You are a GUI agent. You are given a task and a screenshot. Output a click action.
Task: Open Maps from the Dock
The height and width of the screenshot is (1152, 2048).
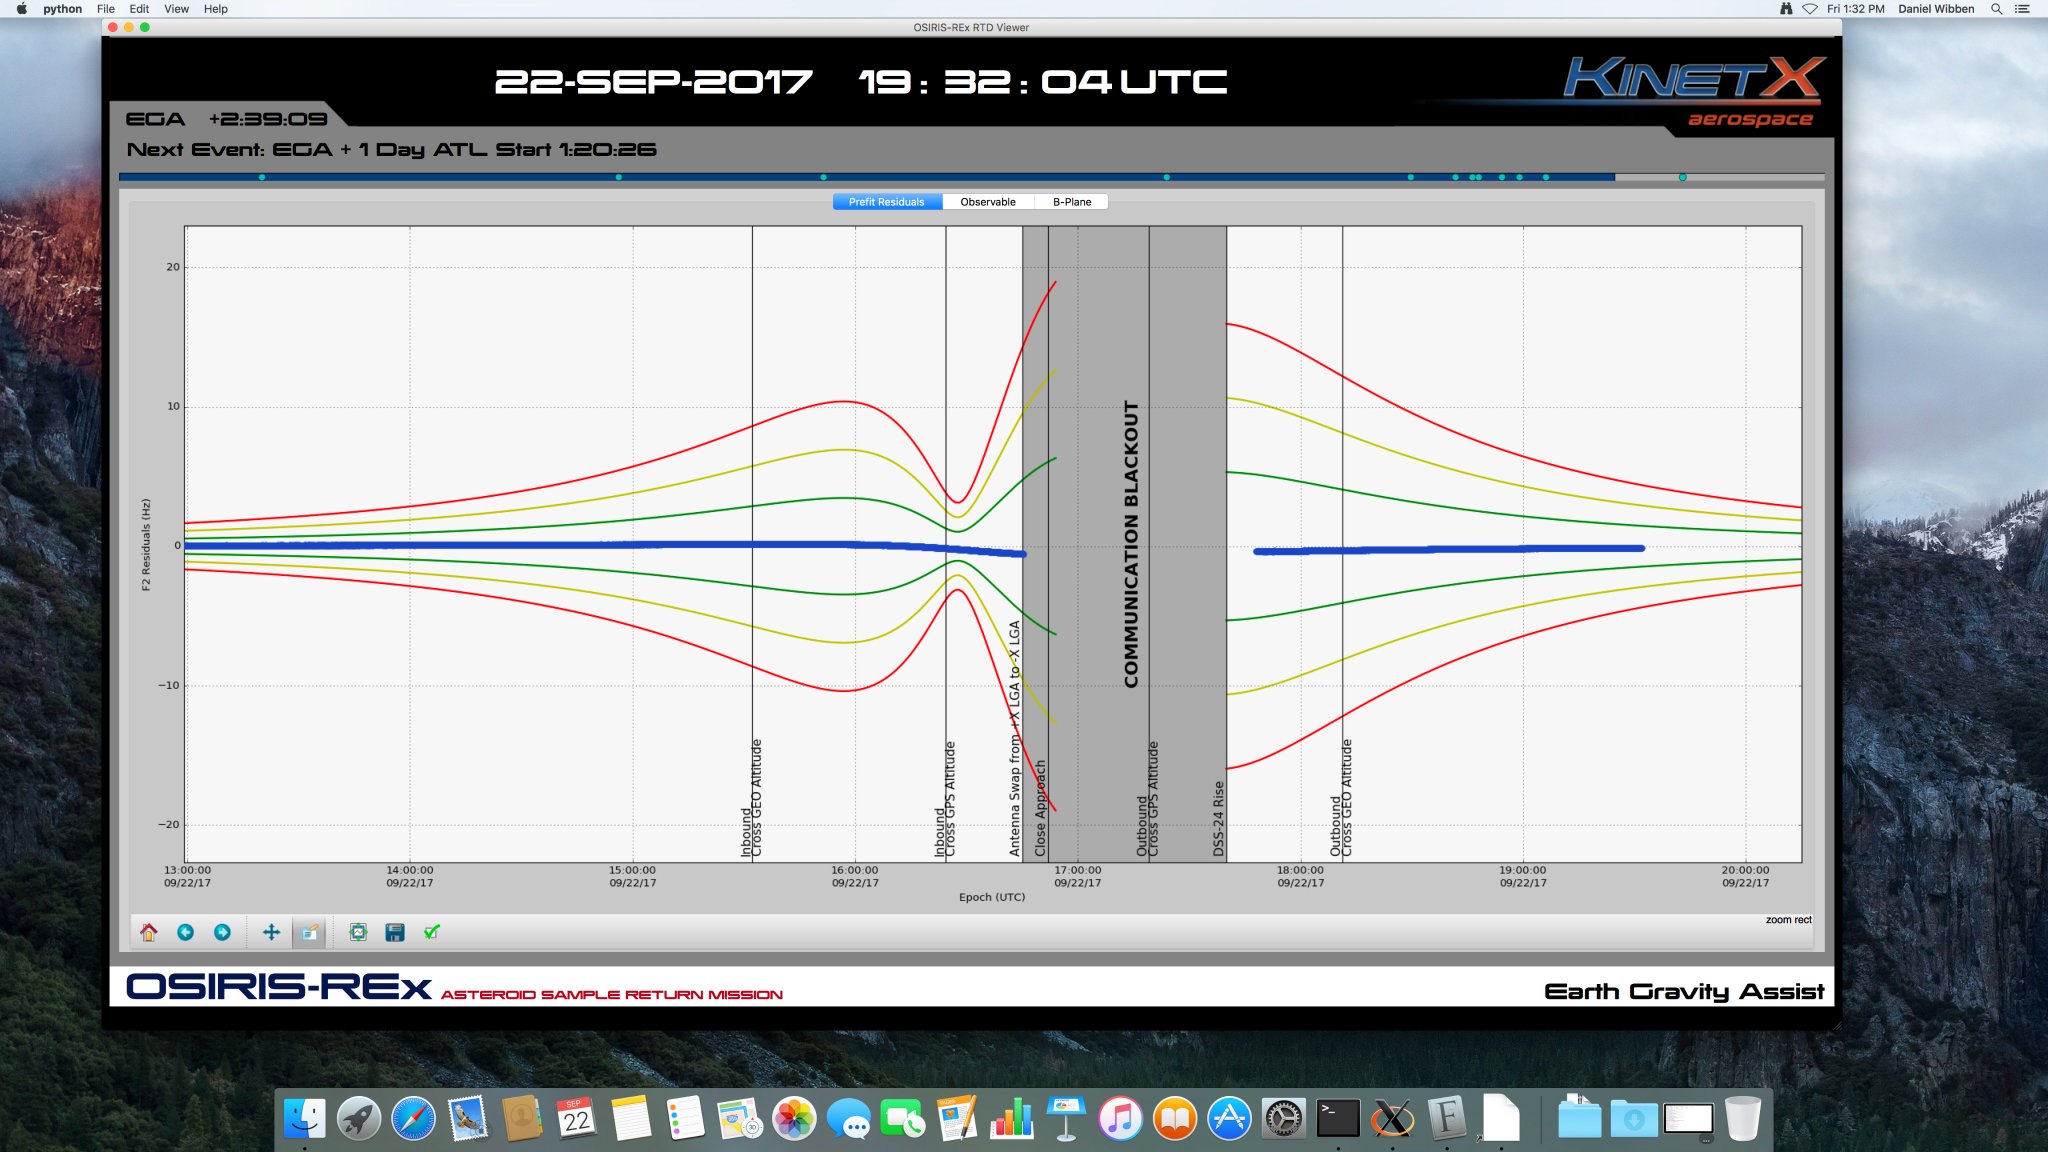pos(740,1119)
